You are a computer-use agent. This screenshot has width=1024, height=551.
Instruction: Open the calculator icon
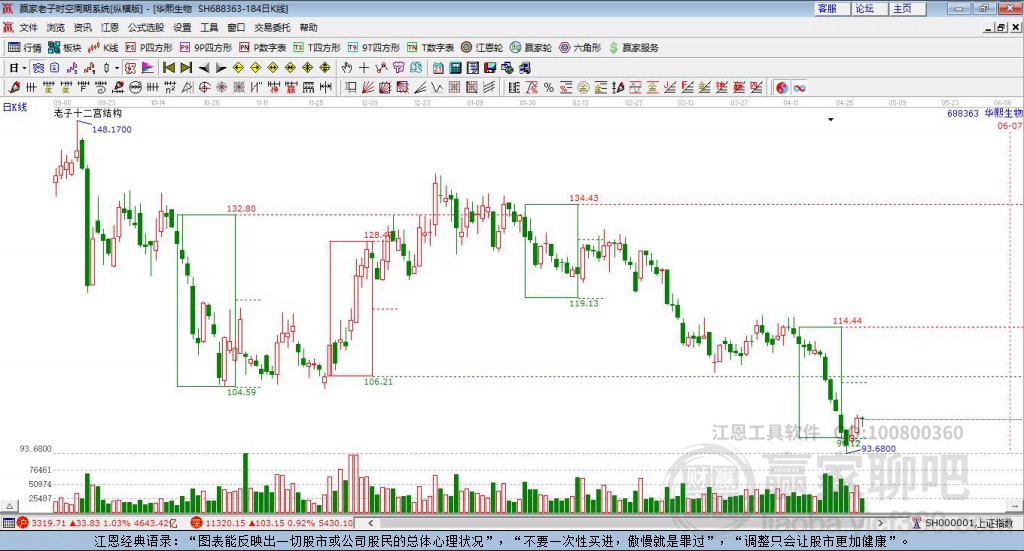point(455,68)
